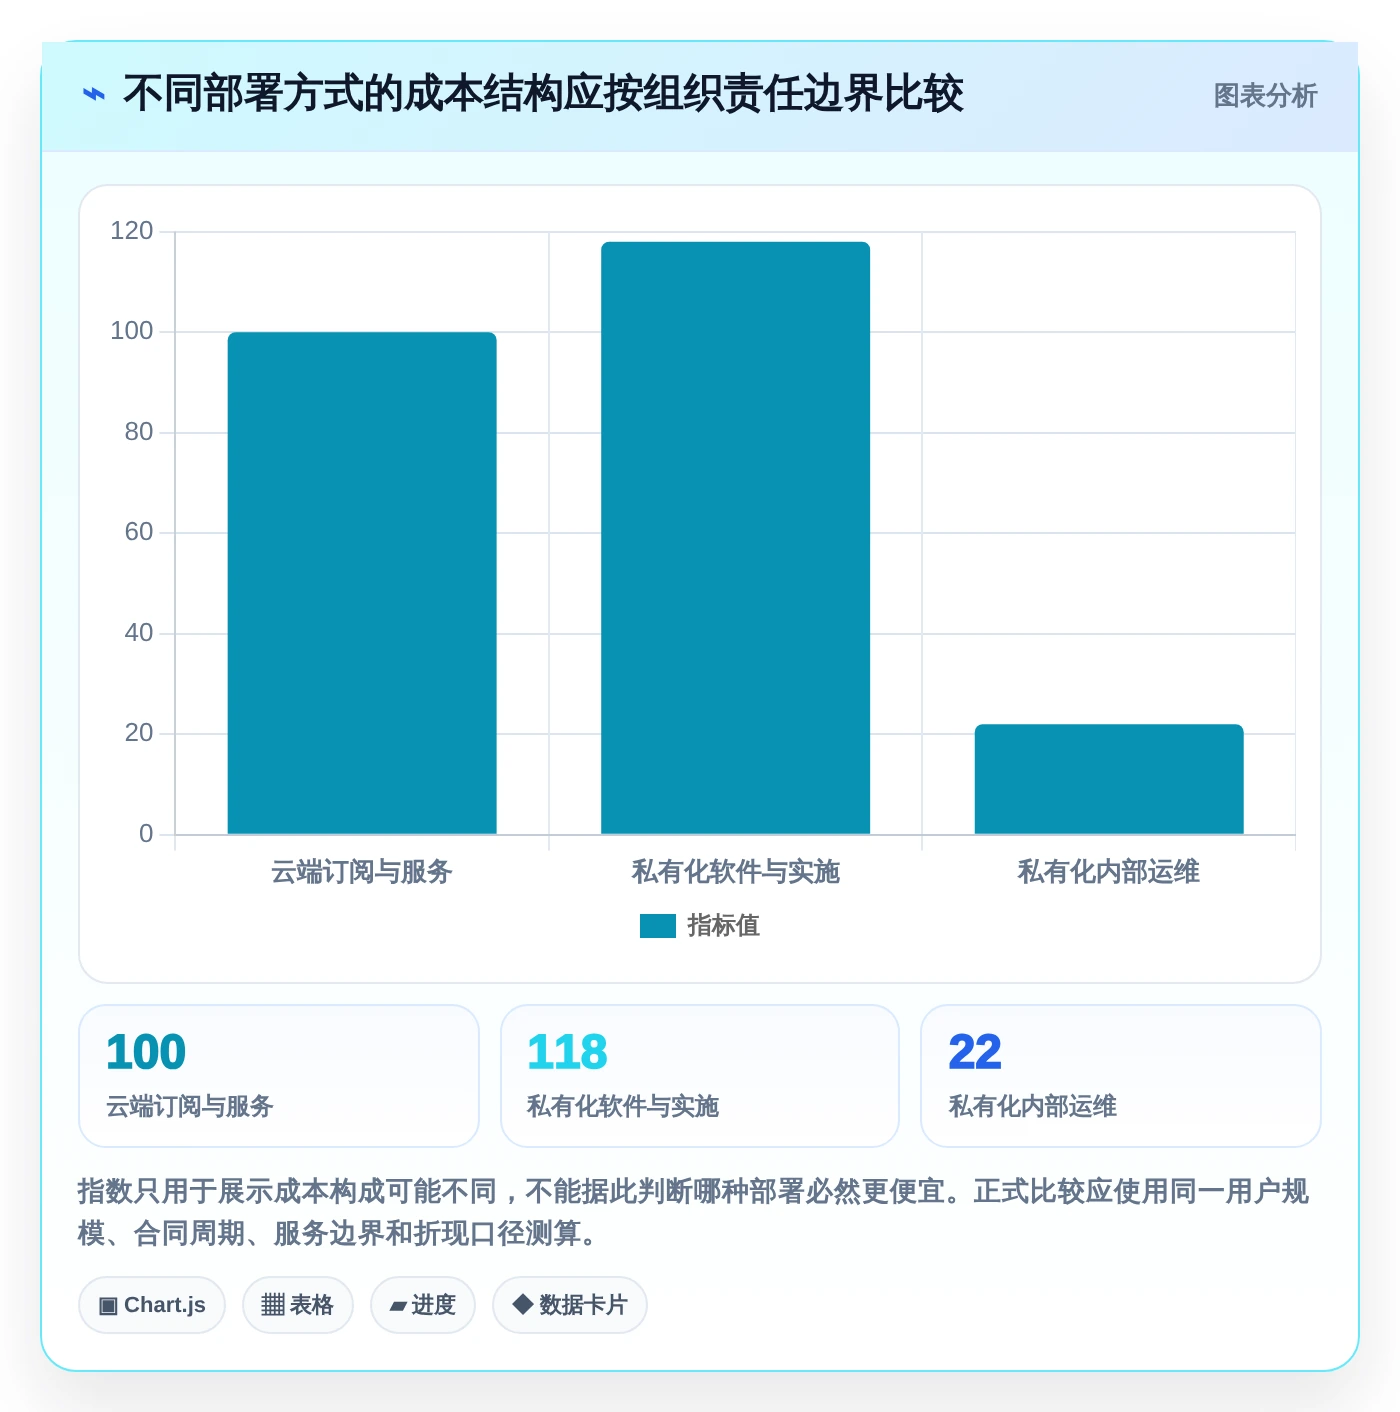
Task: Toggle the 指标值 legend color box
Action: (658, 926)
